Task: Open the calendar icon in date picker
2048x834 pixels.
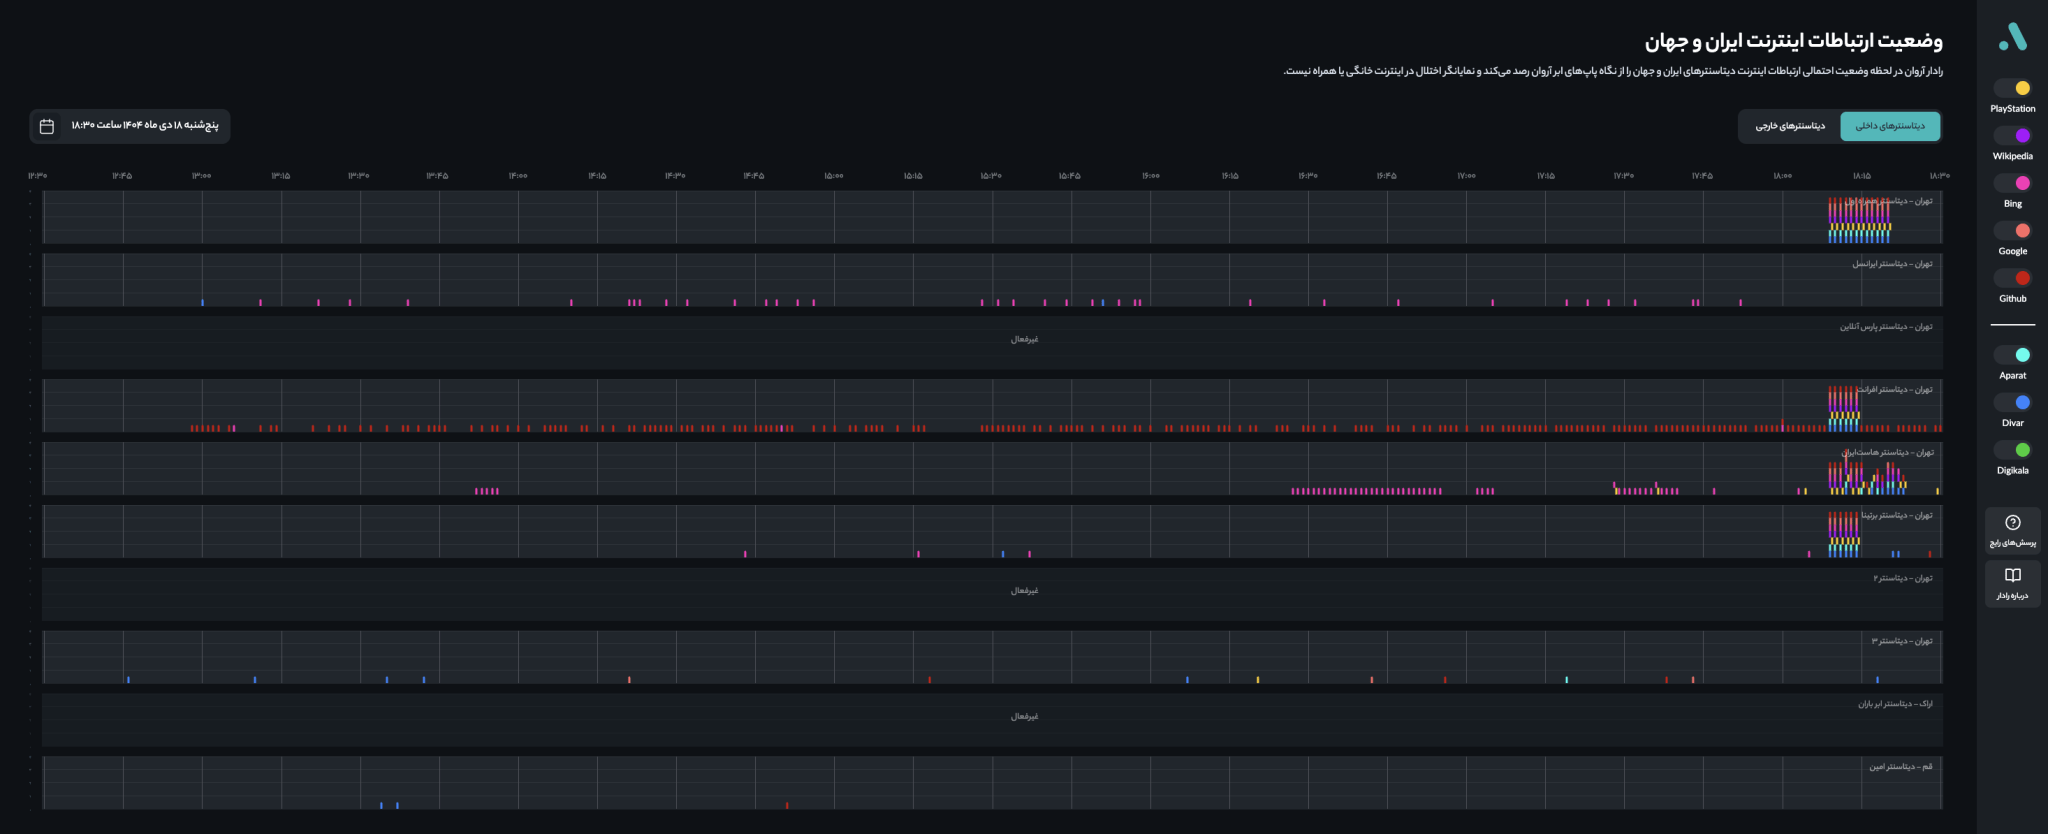Action: pyautogui.click(x=47, y=126)
